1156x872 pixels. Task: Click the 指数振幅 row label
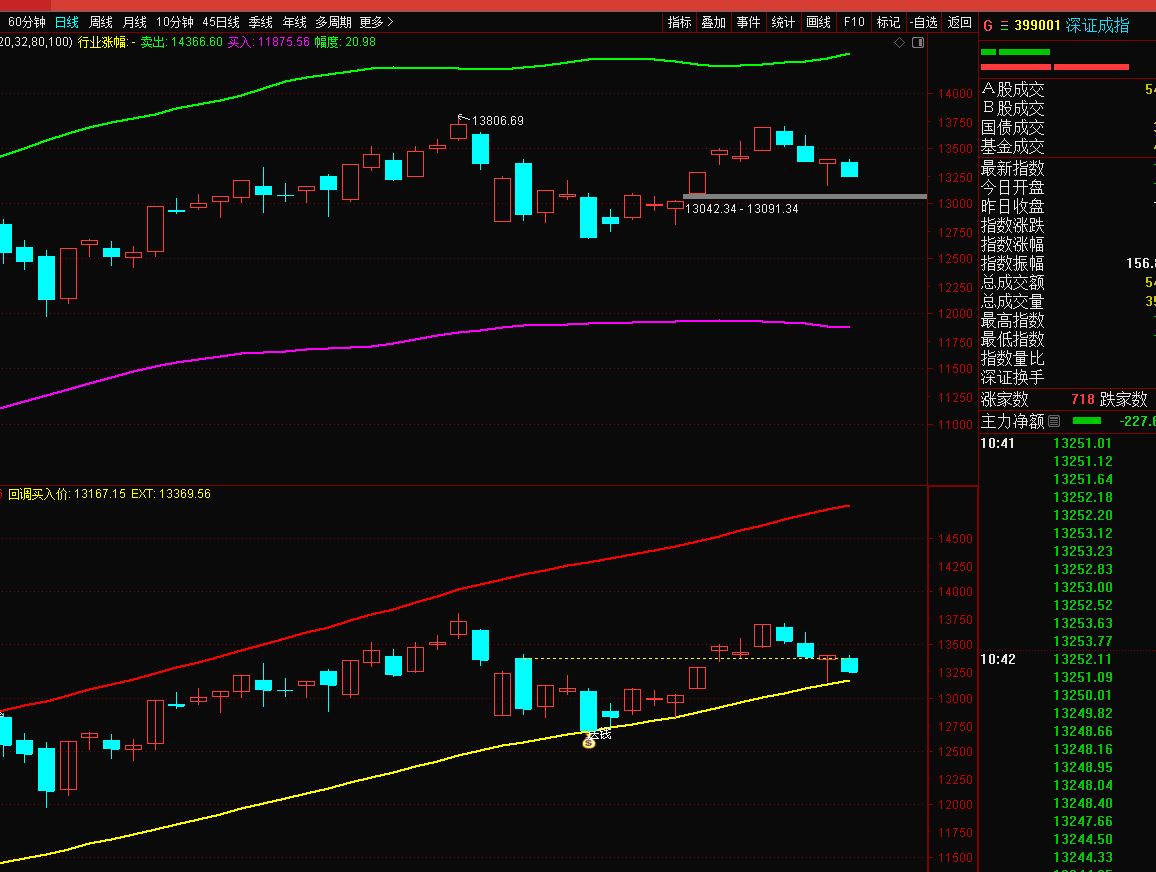[1012, 263]
